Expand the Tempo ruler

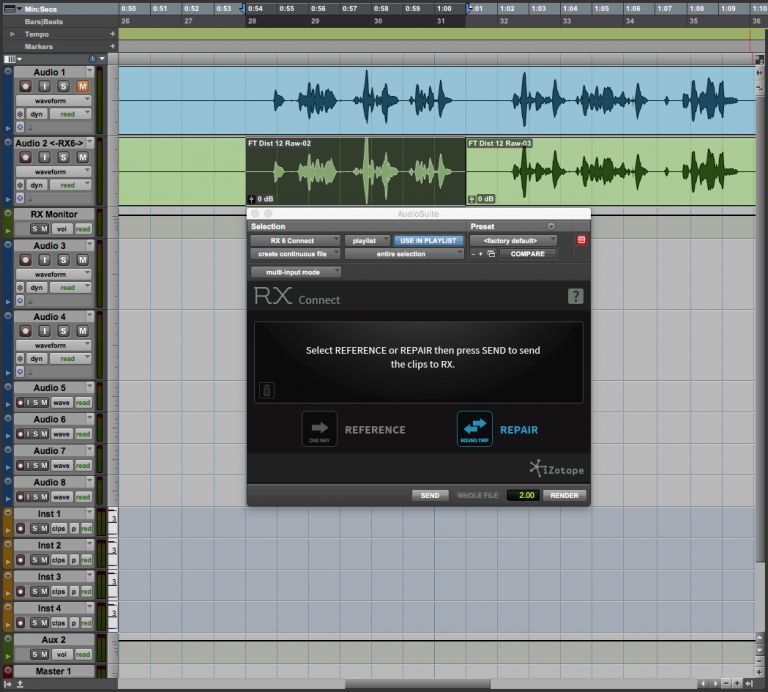[12, 33]
